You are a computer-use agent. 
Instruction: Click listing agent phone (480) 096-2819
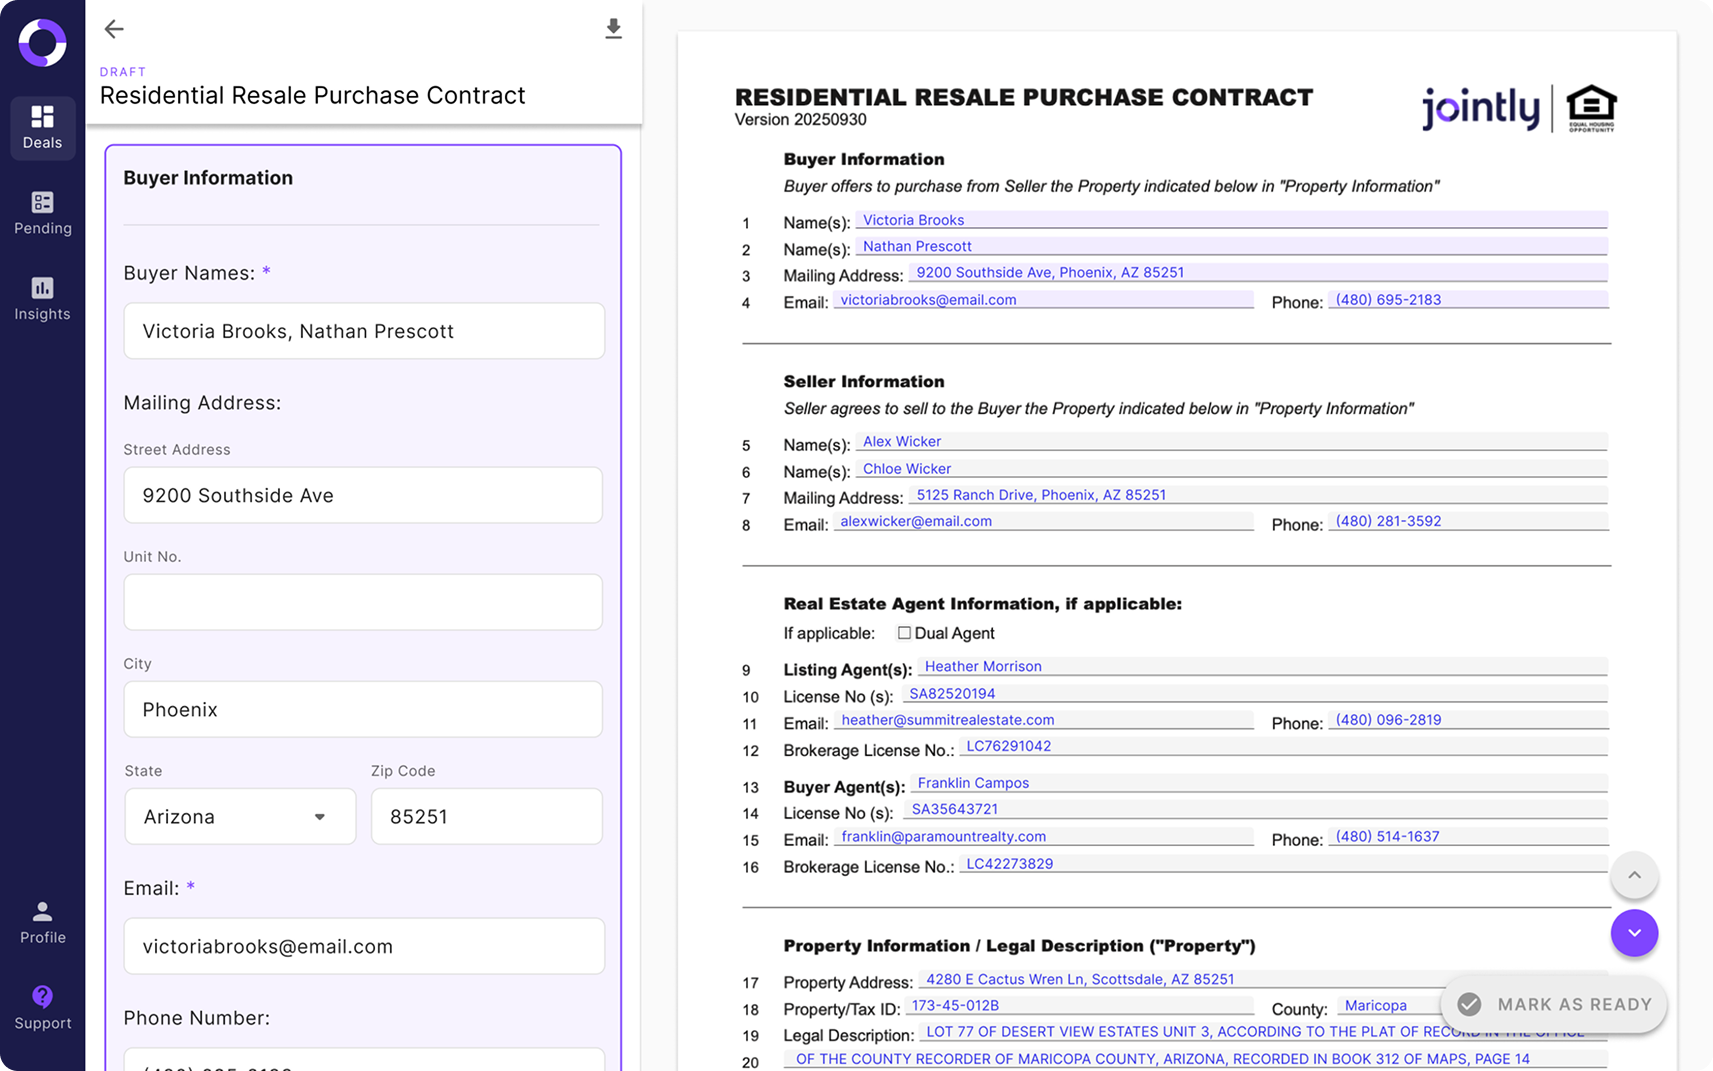[1388, 719]
